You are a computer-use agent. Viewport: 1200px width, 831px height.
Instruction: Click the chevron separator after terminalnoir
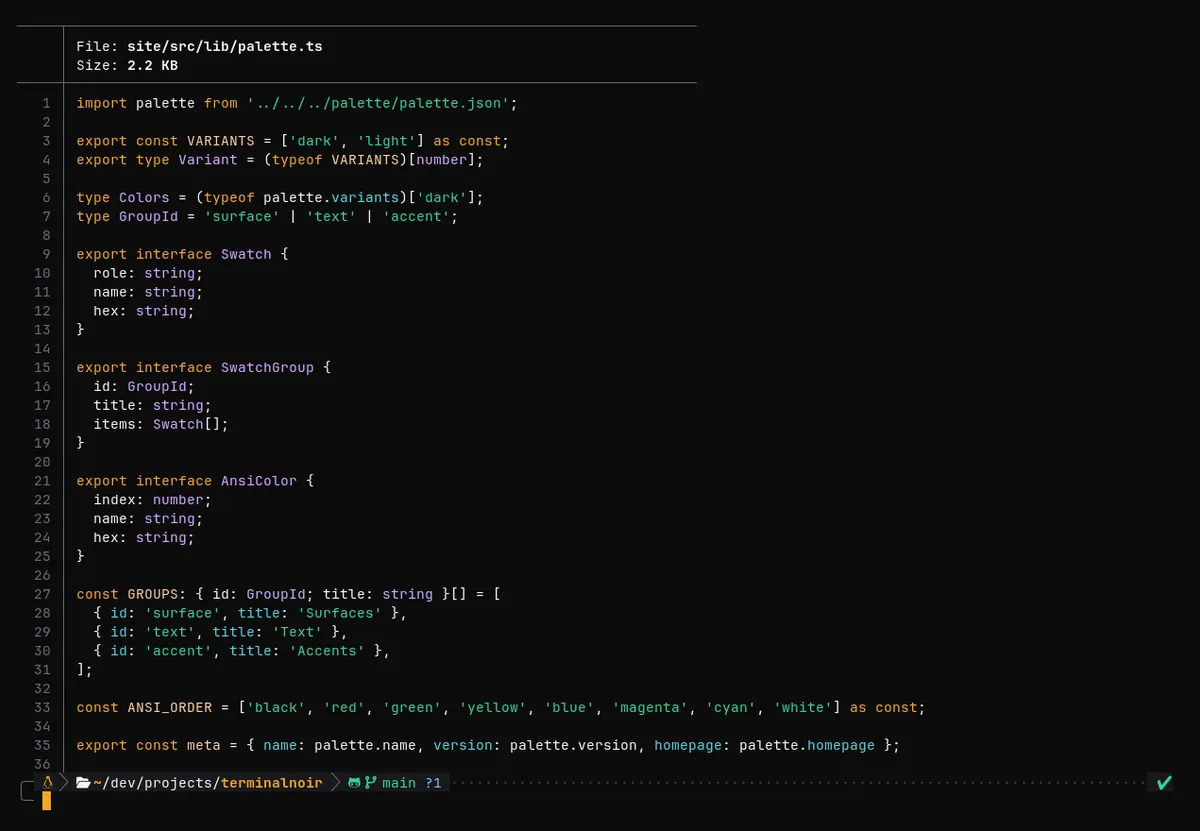(336, 783)
